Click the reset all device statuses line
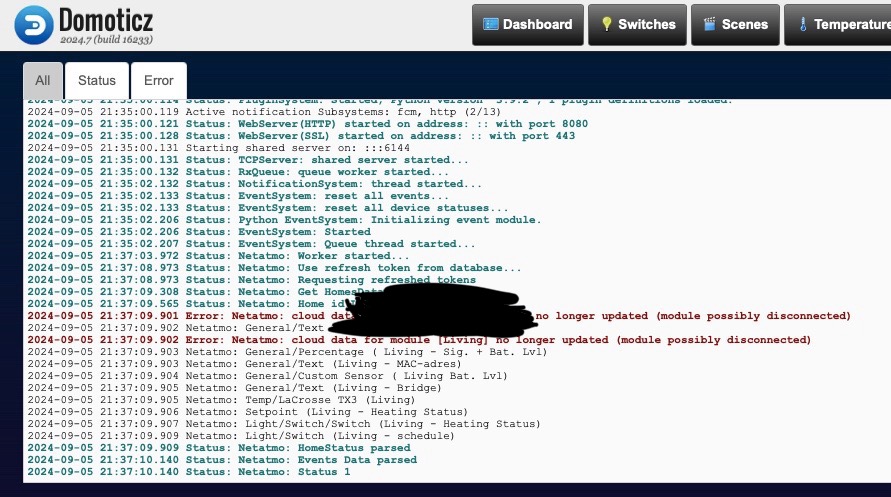The image size is (891, 497). tap(268, 208)
